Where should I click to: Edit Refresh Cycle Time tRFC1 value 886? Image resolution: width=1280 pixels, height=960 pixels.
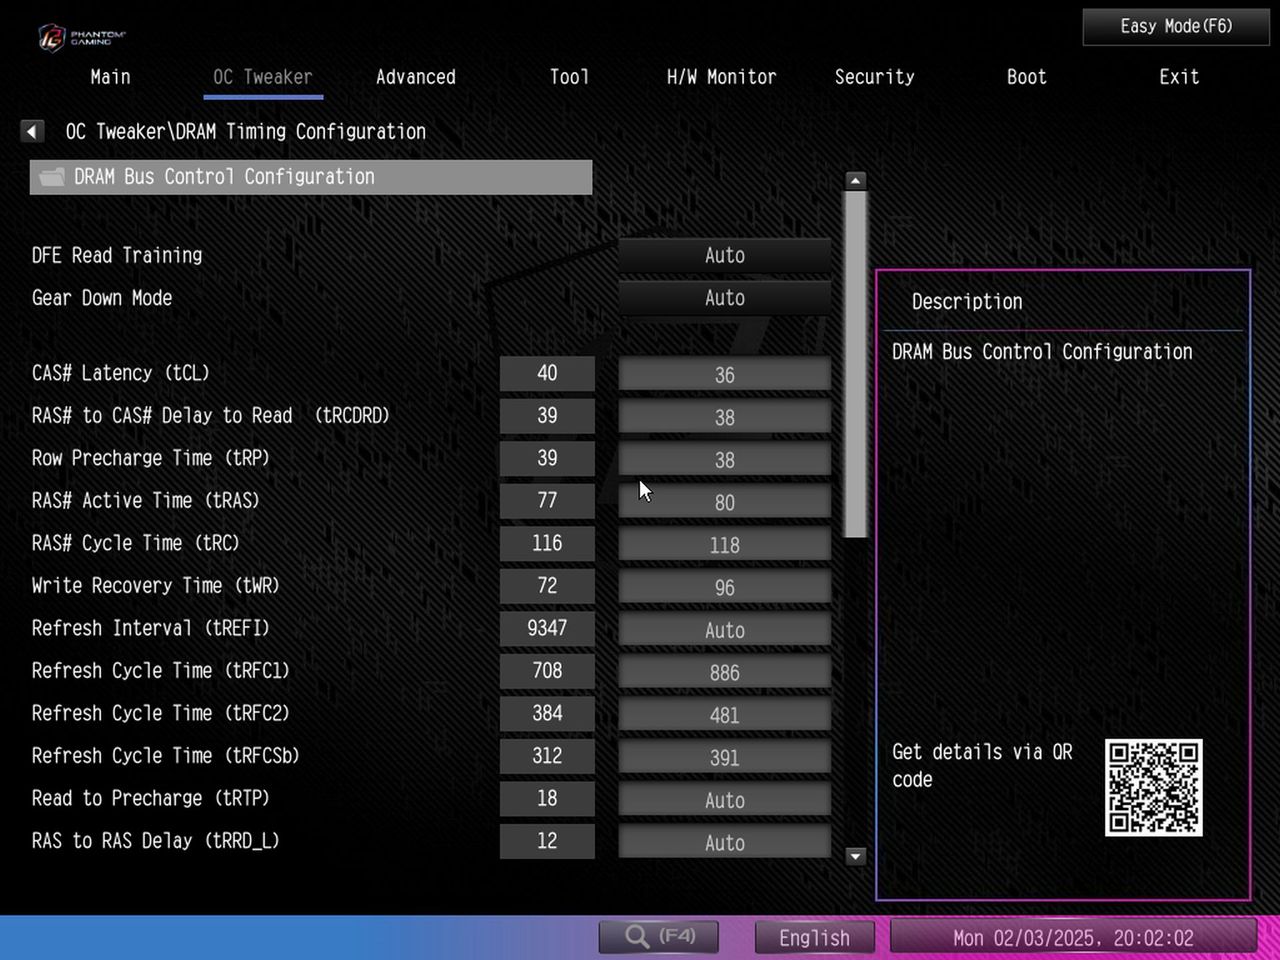tap(725, 672)
